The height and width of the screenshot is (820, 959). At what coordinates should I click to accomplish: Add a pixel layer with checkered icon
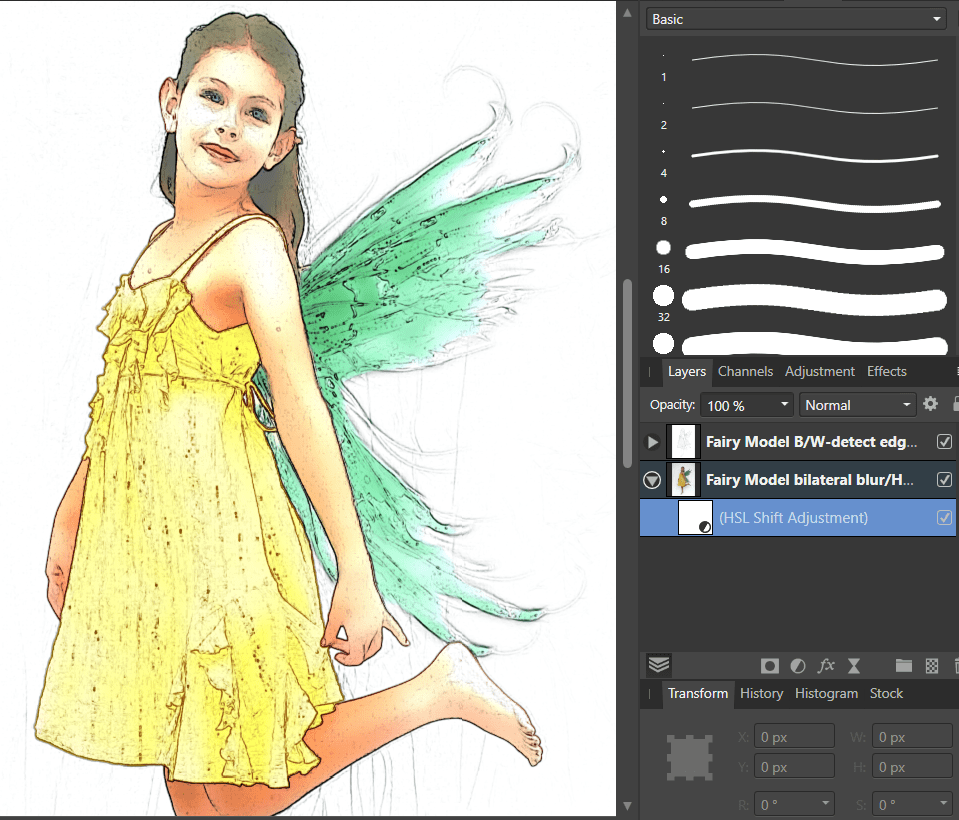pos(932,665)
